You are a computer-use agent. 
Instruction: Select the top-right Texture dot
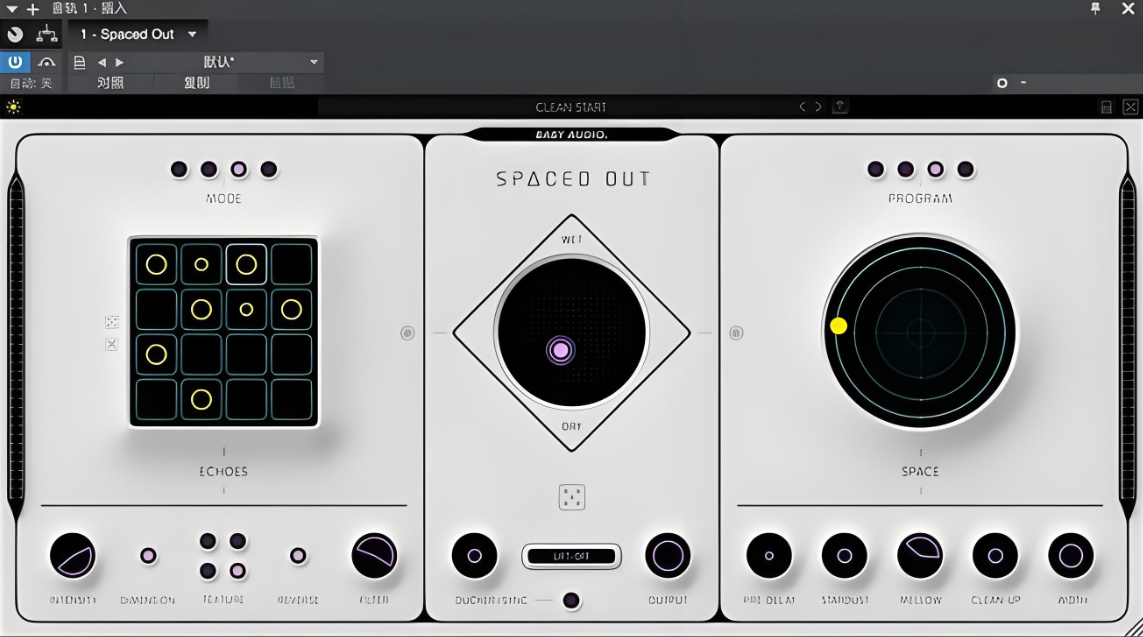coord(238,541)
